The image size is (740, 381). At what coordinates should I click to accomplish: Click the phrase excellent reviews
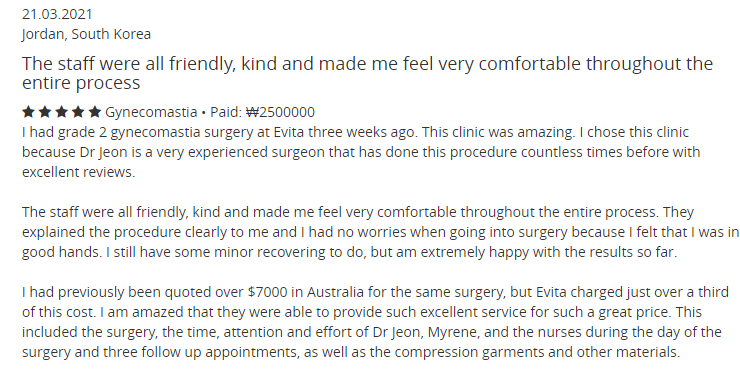coord(78,172)
